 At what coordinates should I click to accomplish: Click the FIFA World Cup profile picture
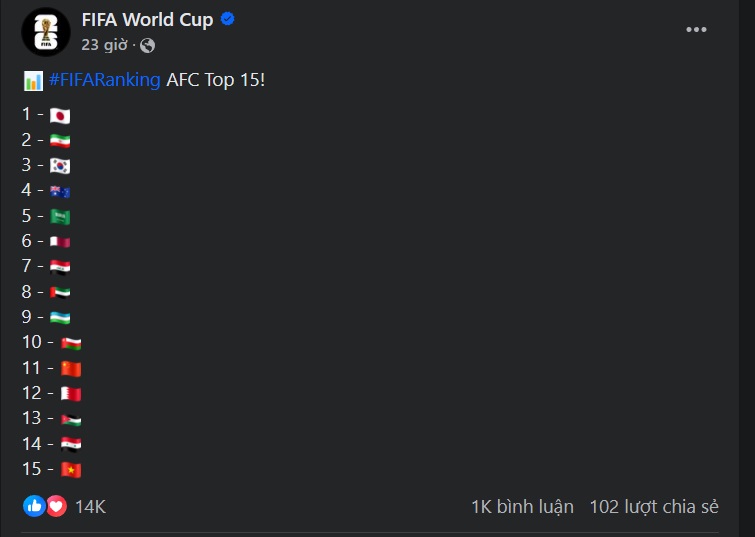coord(46,32)
